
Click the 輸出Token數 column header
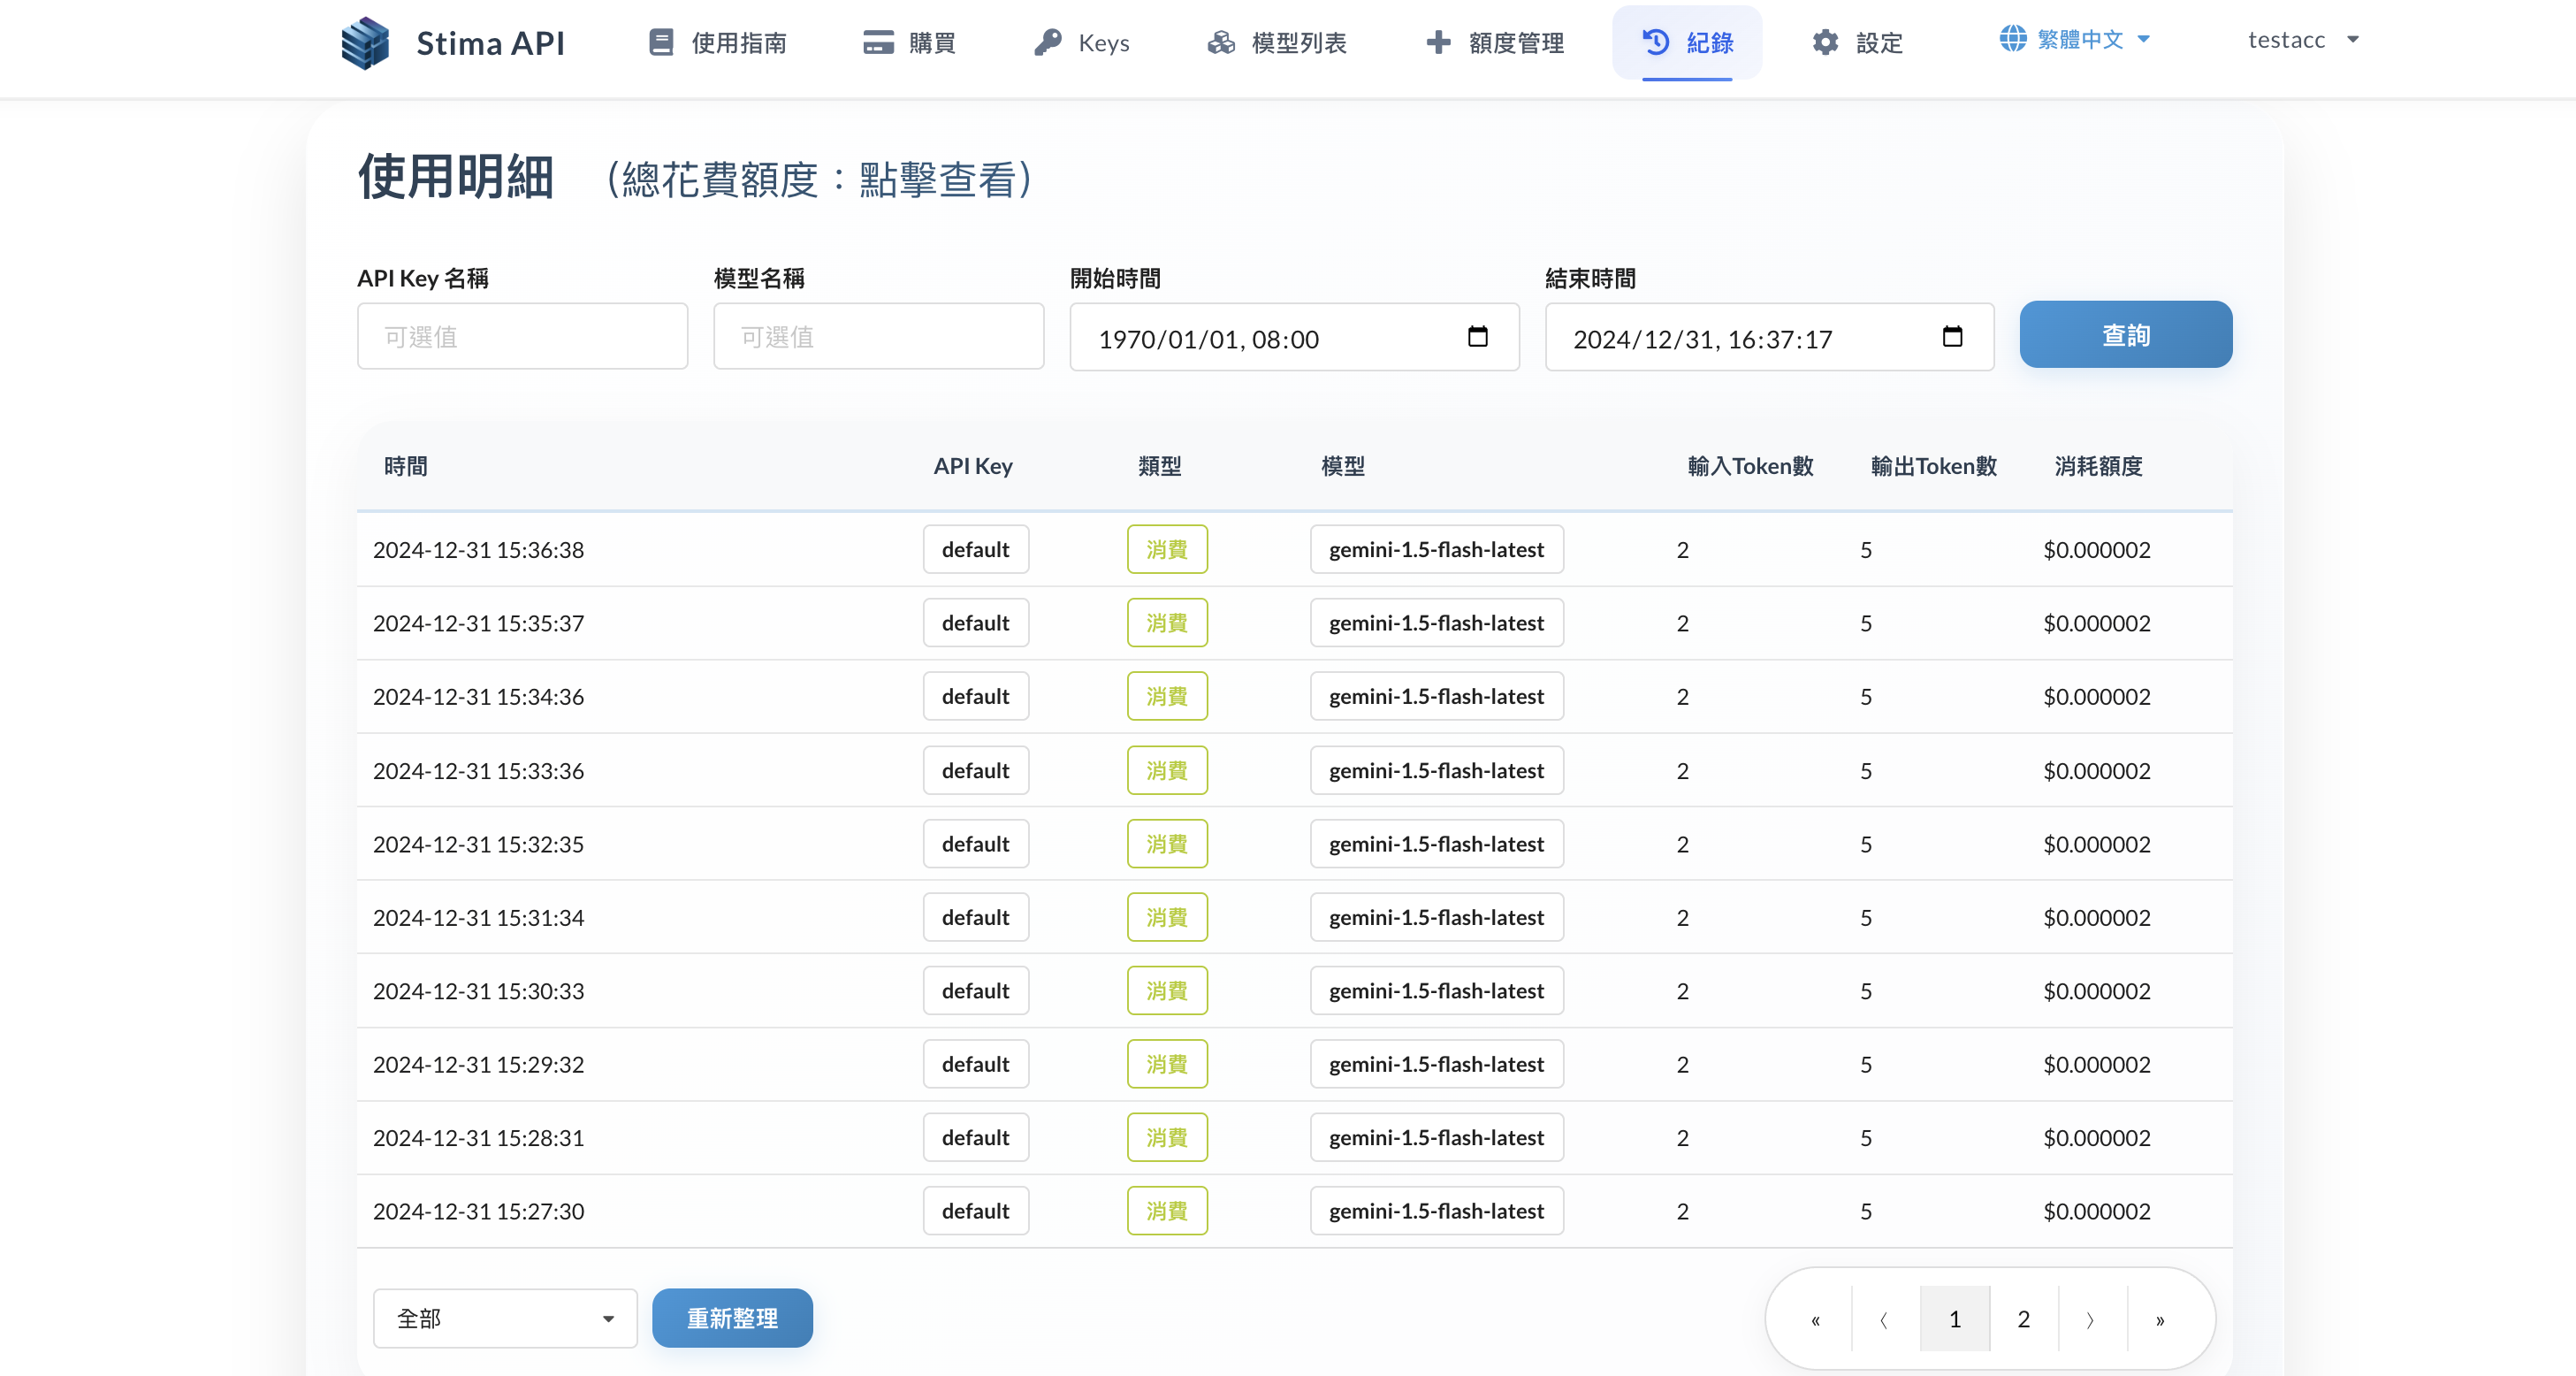point(1933,466)
